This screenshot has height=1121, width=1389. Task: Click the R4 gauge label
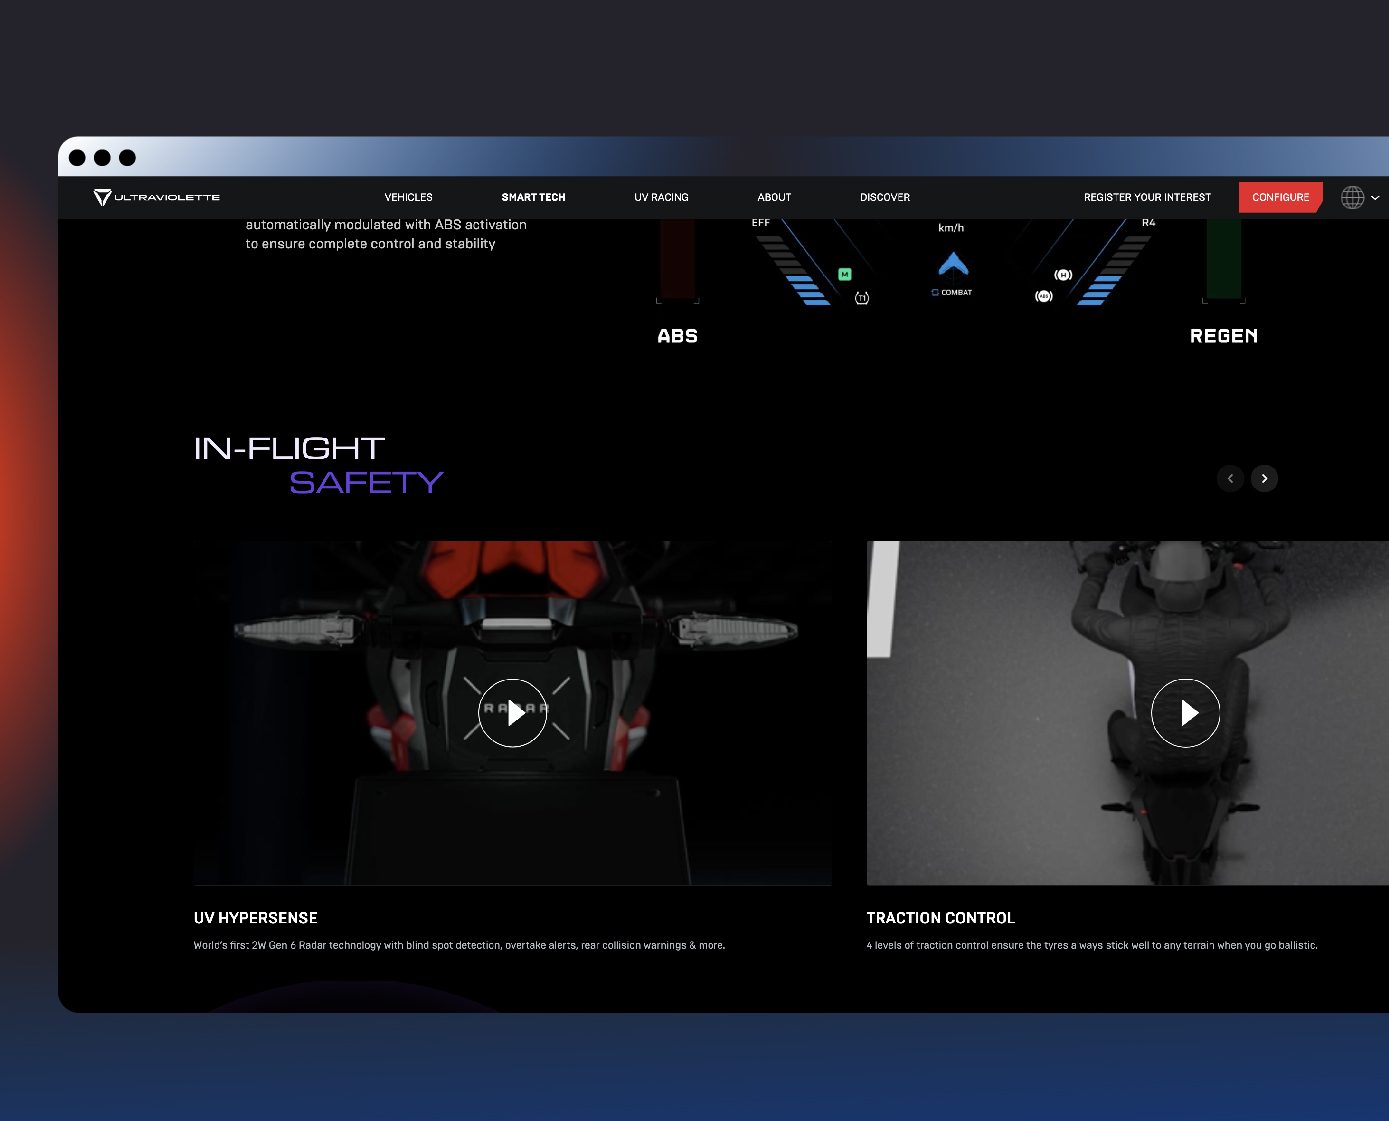click(x=1148, y=223)
